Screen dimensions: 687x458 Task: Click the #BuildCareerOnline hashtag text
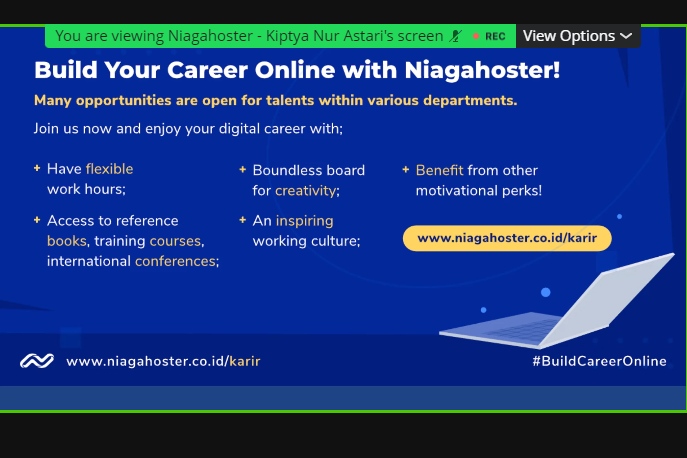(x=599, y=361)
